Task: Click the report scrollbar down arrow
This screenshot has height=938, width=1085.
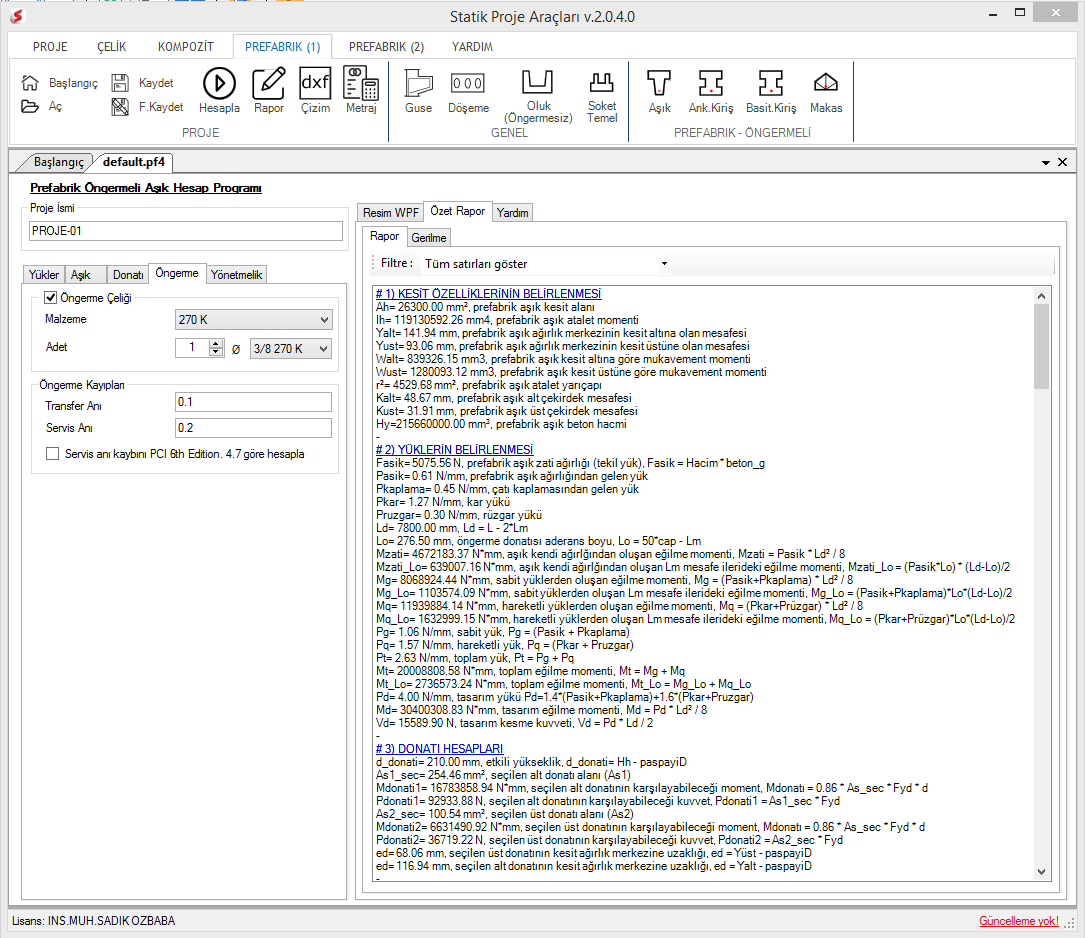Action: tap(1041, 872)
